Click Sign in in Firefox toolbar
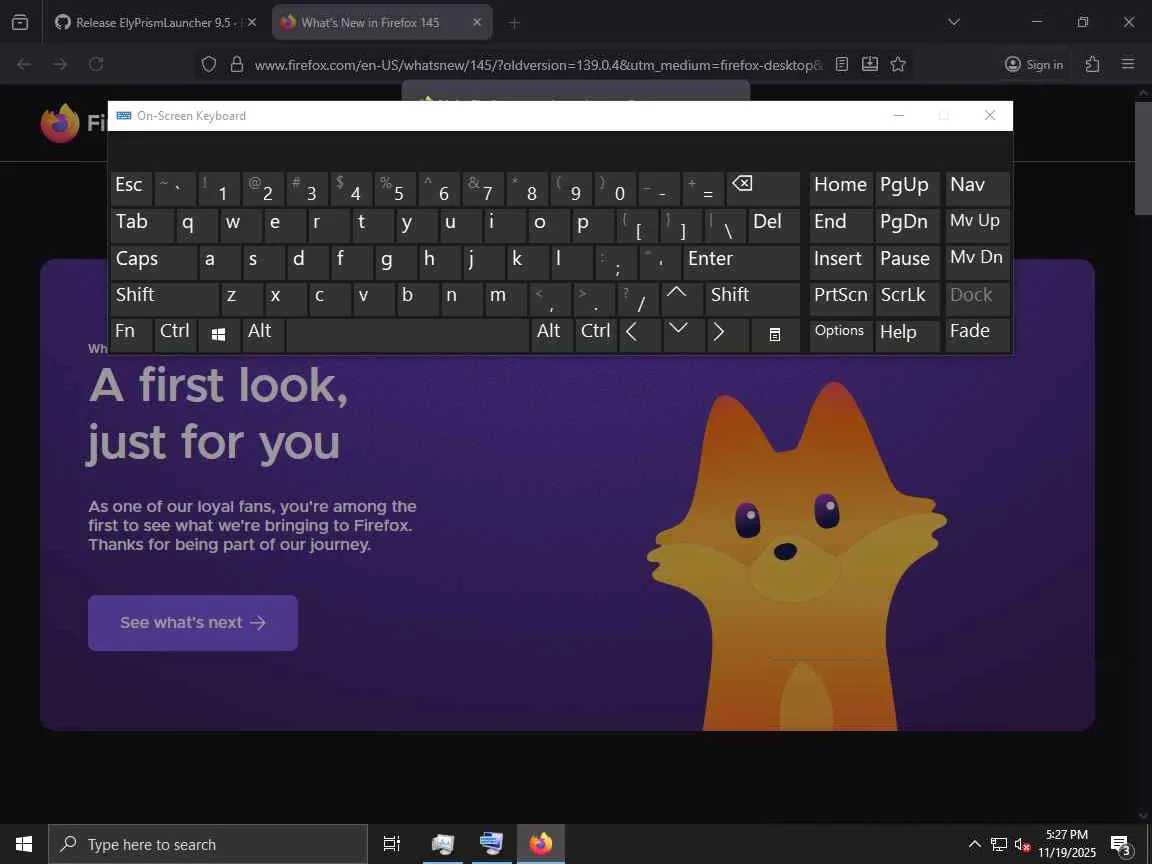Screen dimensions: 1152x864 1034,65
